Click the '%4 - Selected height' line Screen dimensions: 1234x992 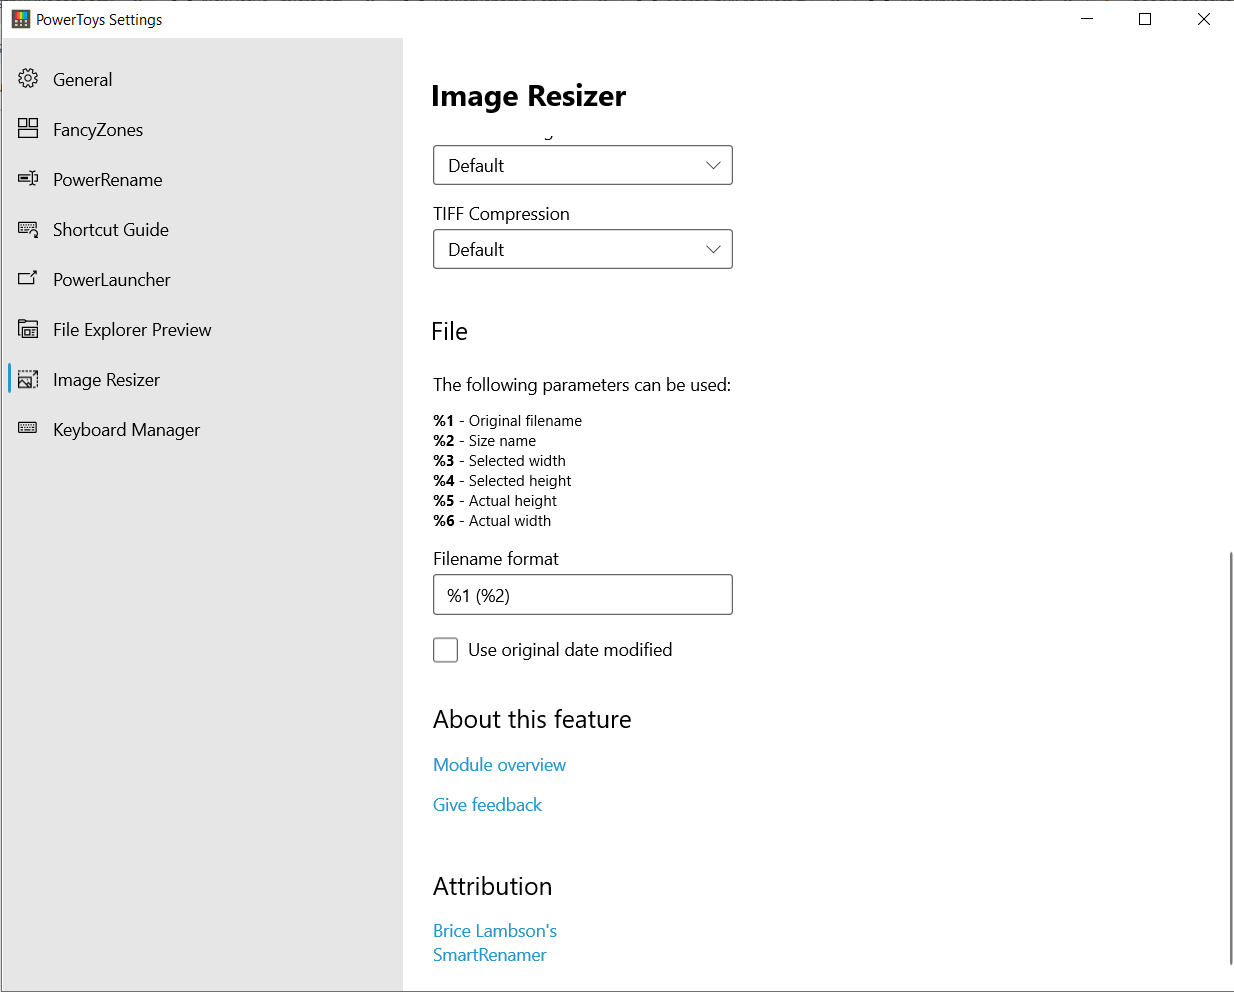(x=502, y=481)
